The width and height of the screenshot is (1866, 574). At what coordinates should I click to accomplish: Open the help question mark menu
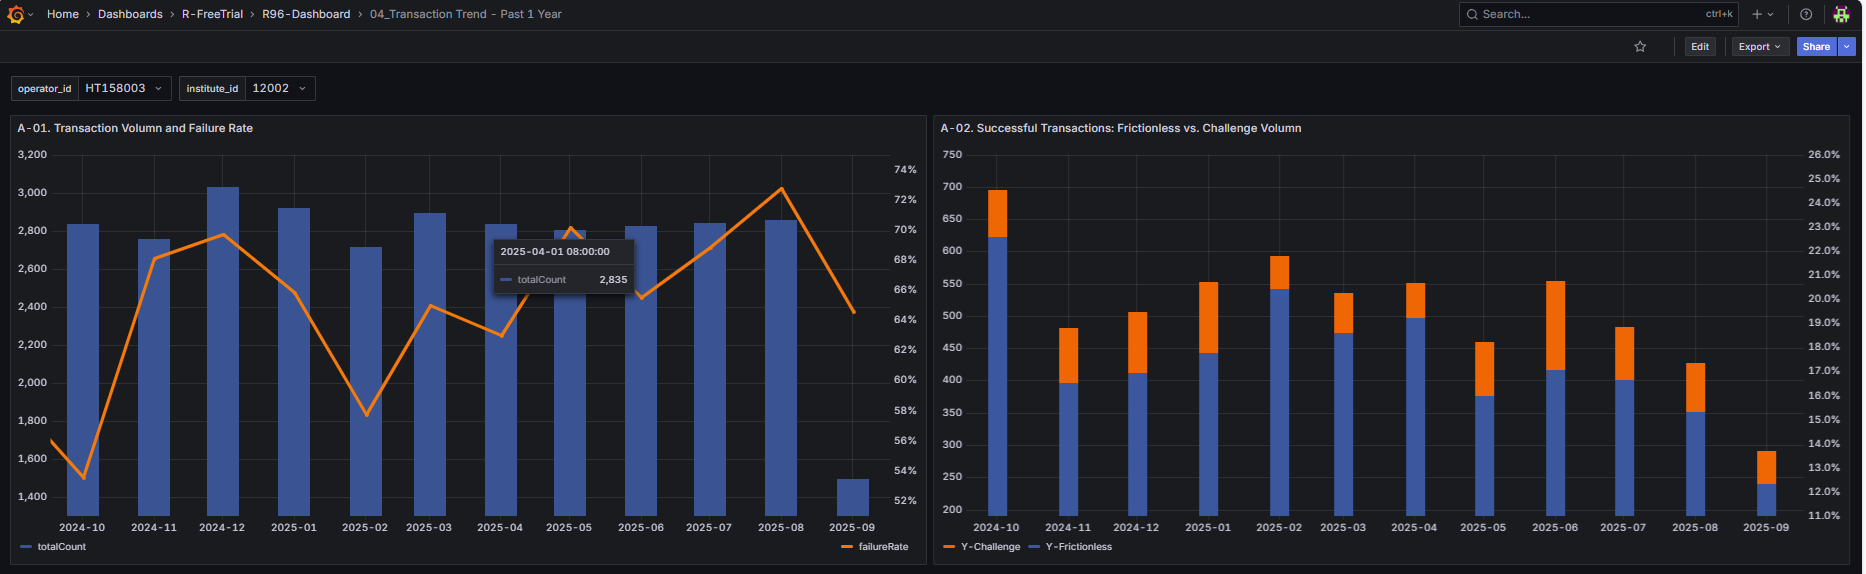(x=1806, y=14)
